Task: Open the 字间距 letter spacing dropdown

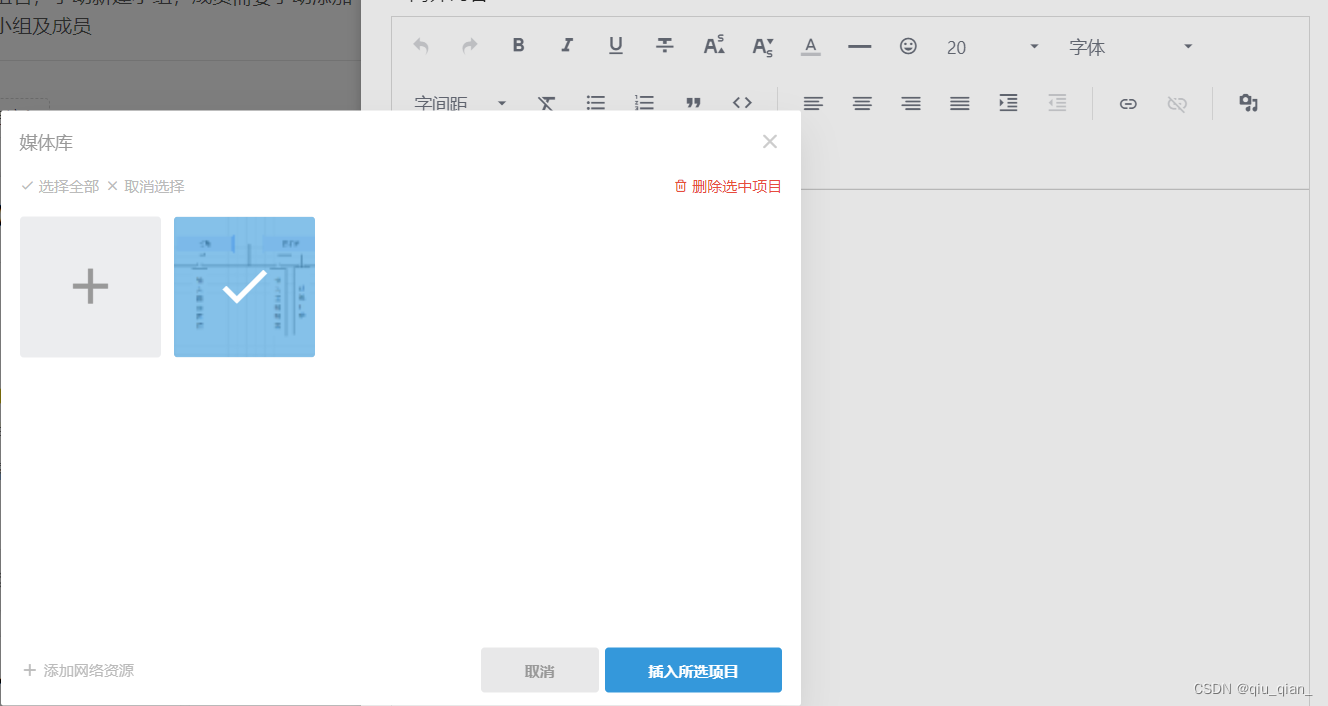Action: (455, 102)
